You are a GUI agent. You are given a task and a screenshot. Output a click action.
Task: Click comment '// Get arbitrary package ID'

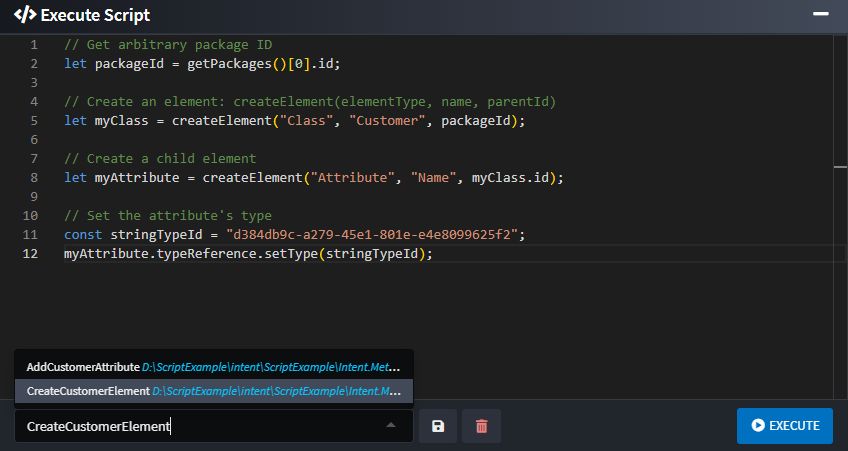point(168,44)
